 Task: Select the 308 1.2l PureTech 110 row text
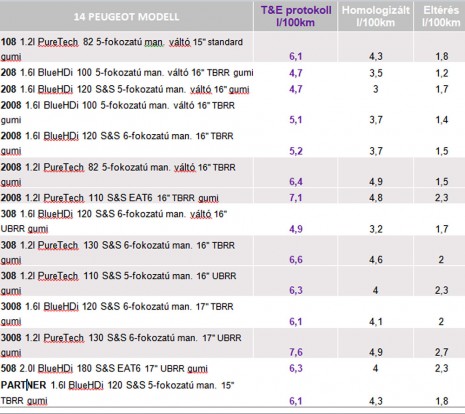coord(118,283)
